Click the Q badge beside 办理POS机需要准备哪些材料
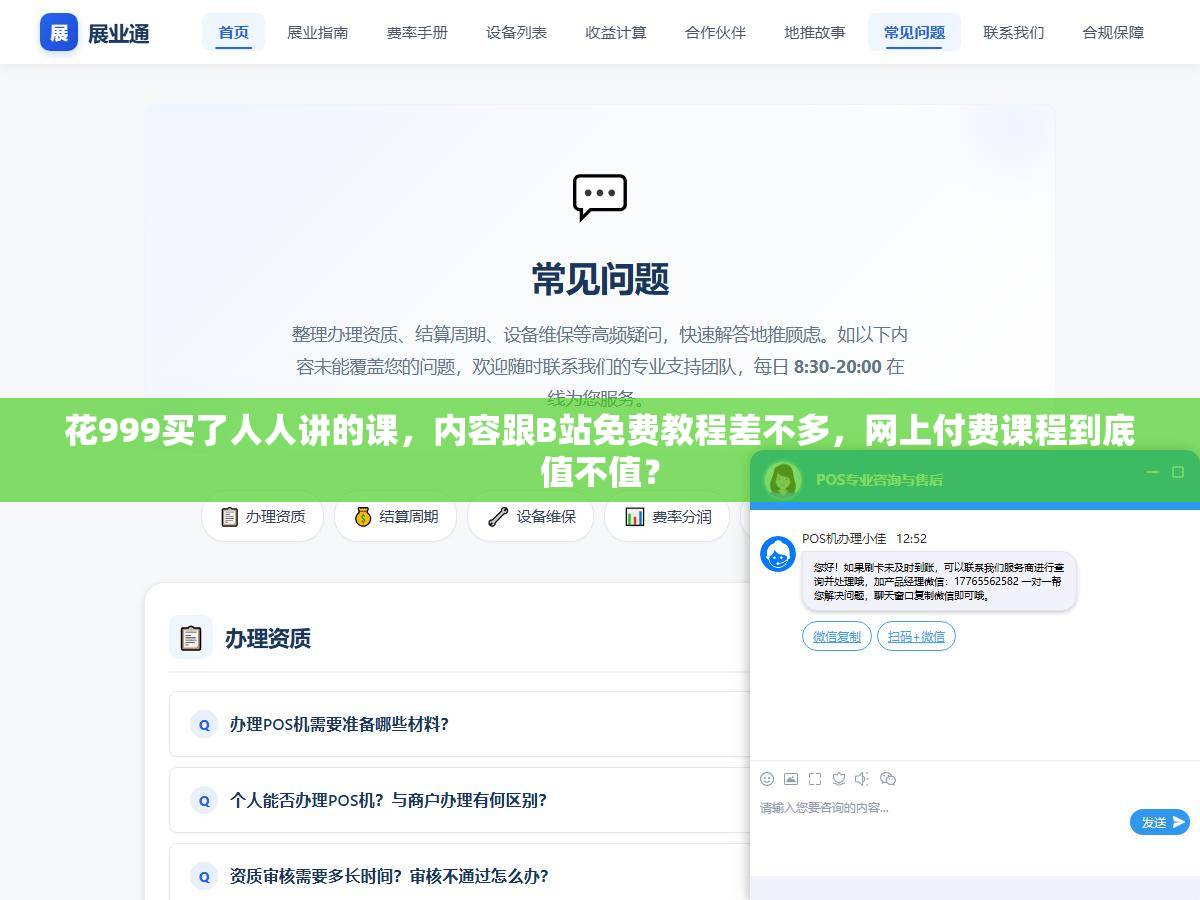Image resolution: width=1200 pixels, height=900 pixels. (204, 724)
